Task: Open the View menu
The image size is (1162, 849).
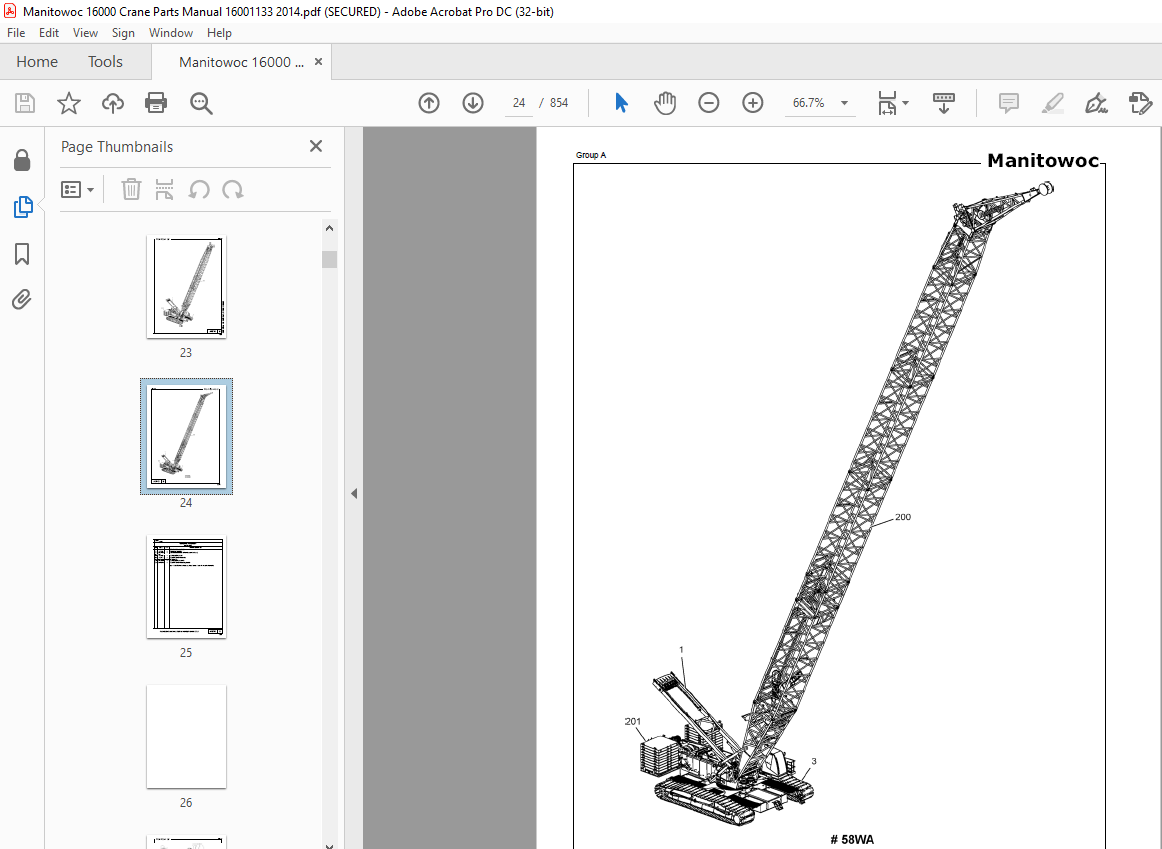Action: [85, 33]
